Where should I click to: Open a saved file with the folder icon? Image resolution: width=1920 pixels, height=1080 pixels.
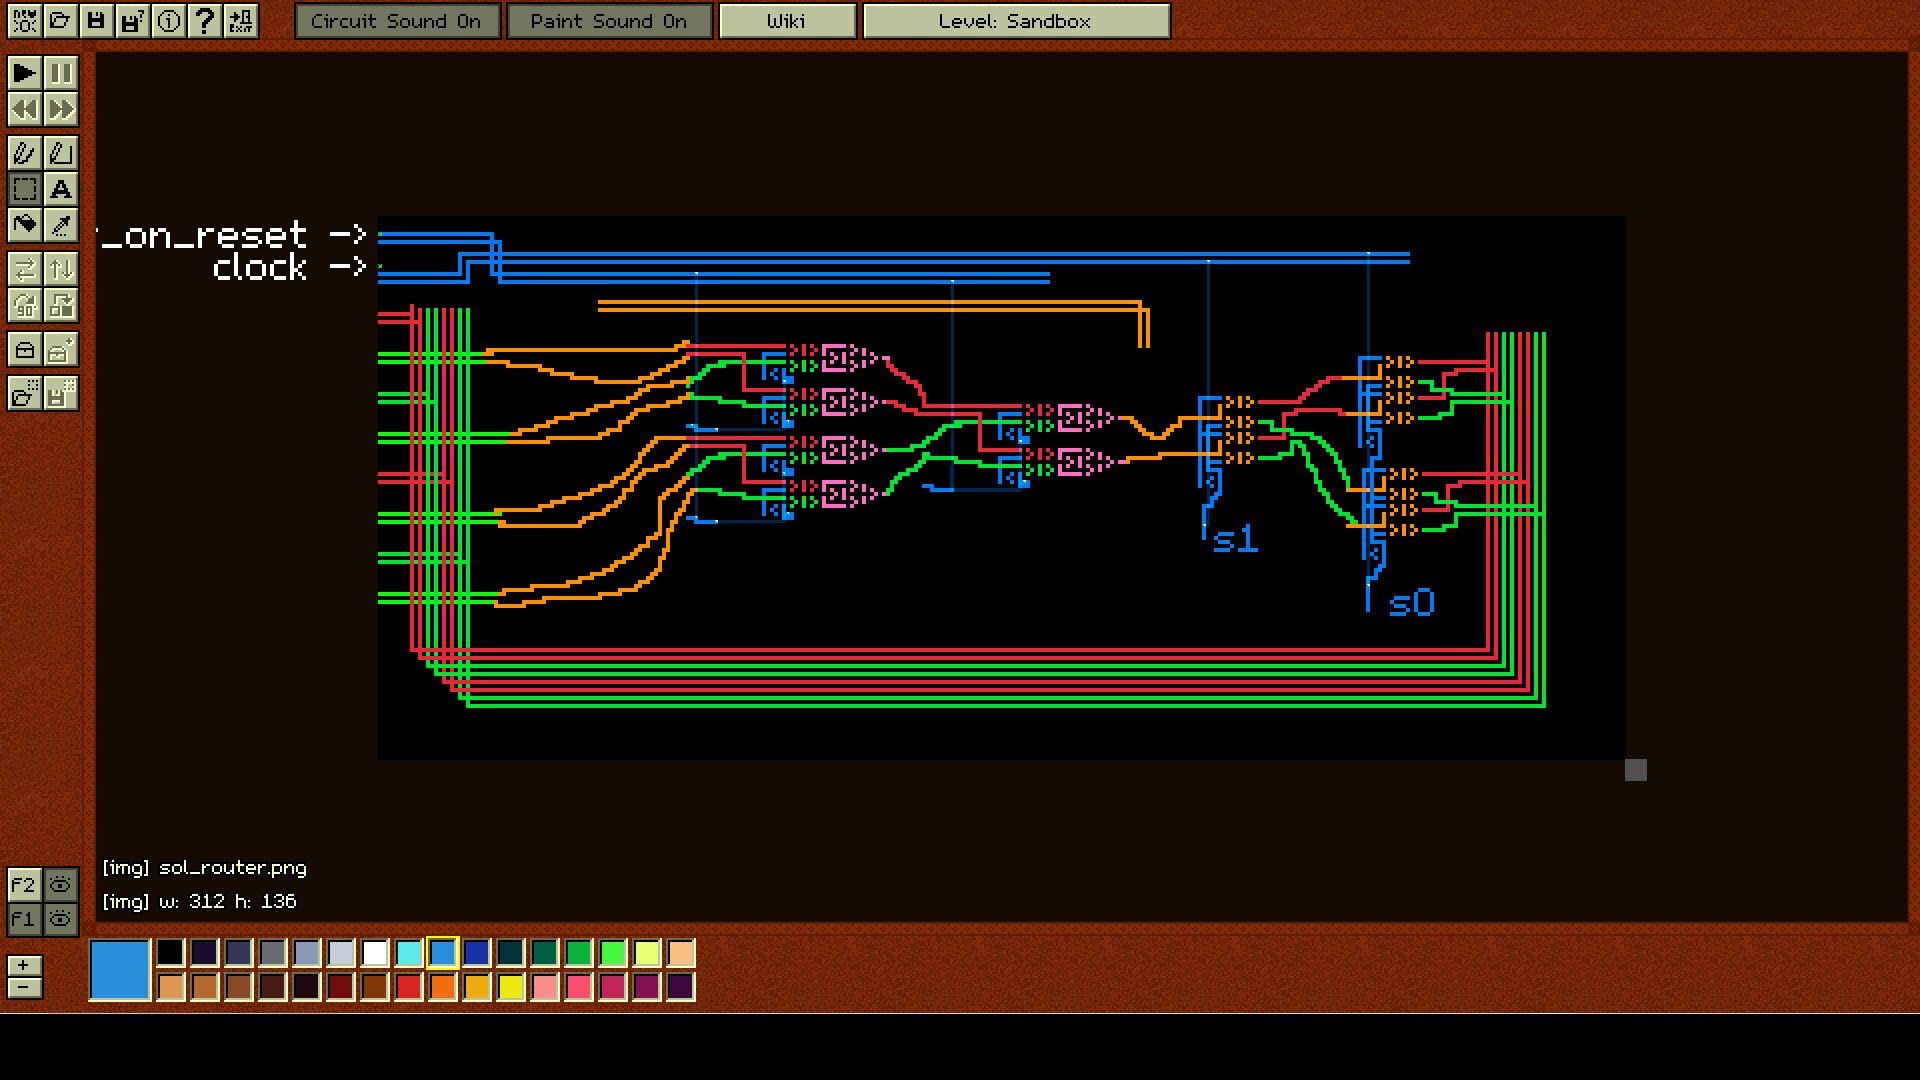tap(61, 21)
